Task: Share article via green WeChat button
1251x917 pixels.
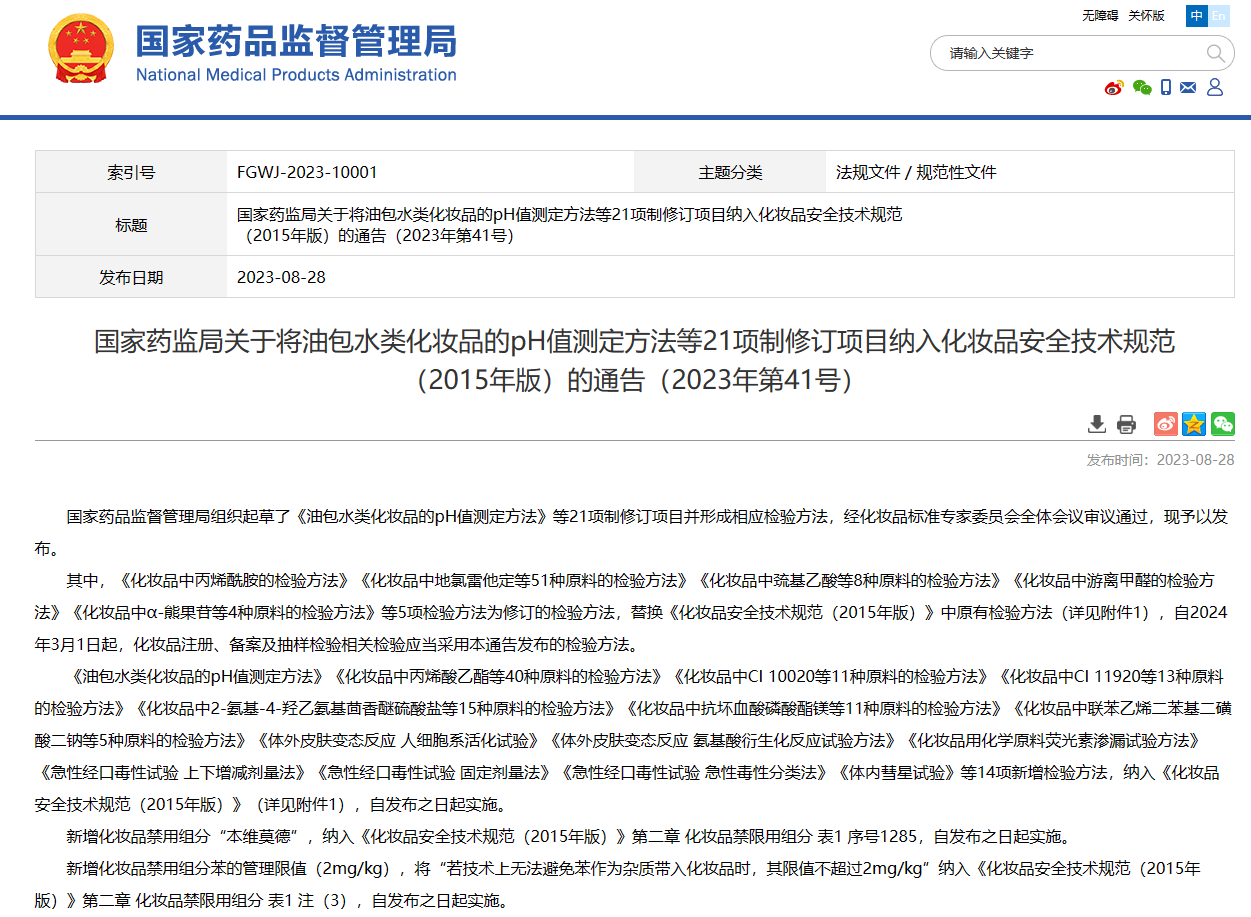Action: point(1222,424)
